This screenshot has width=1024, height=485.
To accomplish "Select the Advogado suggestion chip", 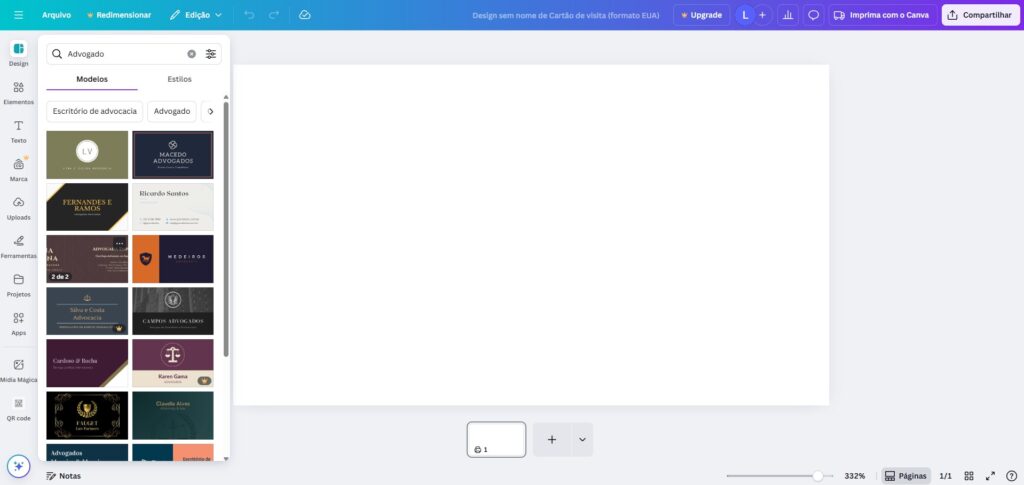I will click(x=172, y=112).
